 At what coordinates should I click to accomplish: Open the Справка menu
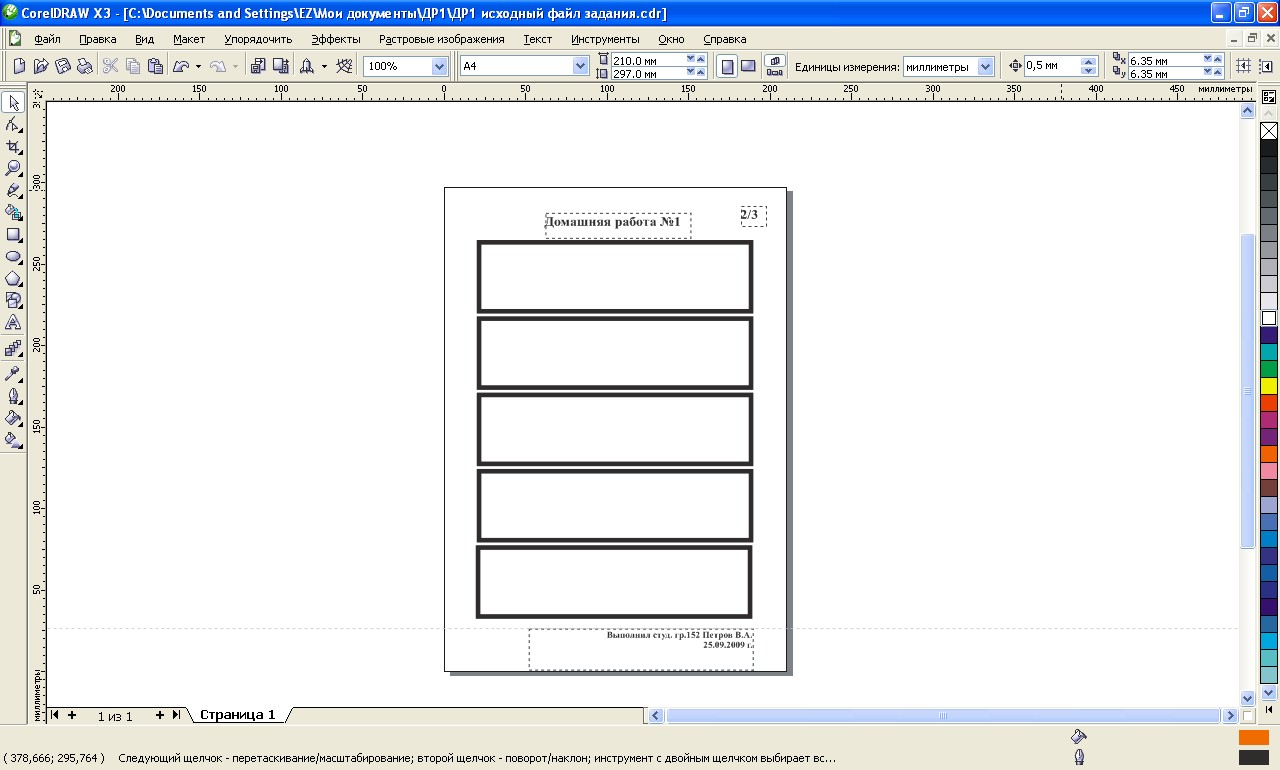724,39
